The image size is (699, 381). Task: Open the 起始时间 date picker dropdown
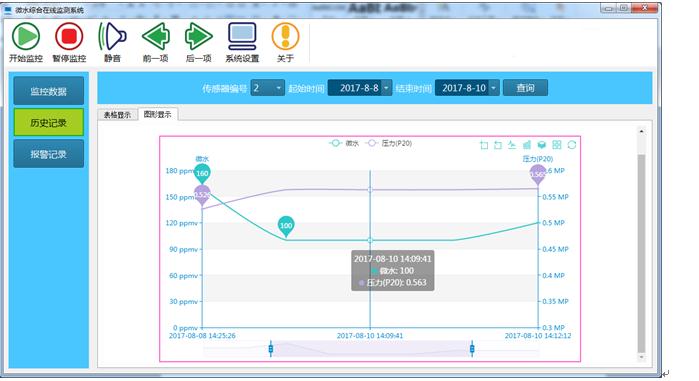[x=387, y=88]
